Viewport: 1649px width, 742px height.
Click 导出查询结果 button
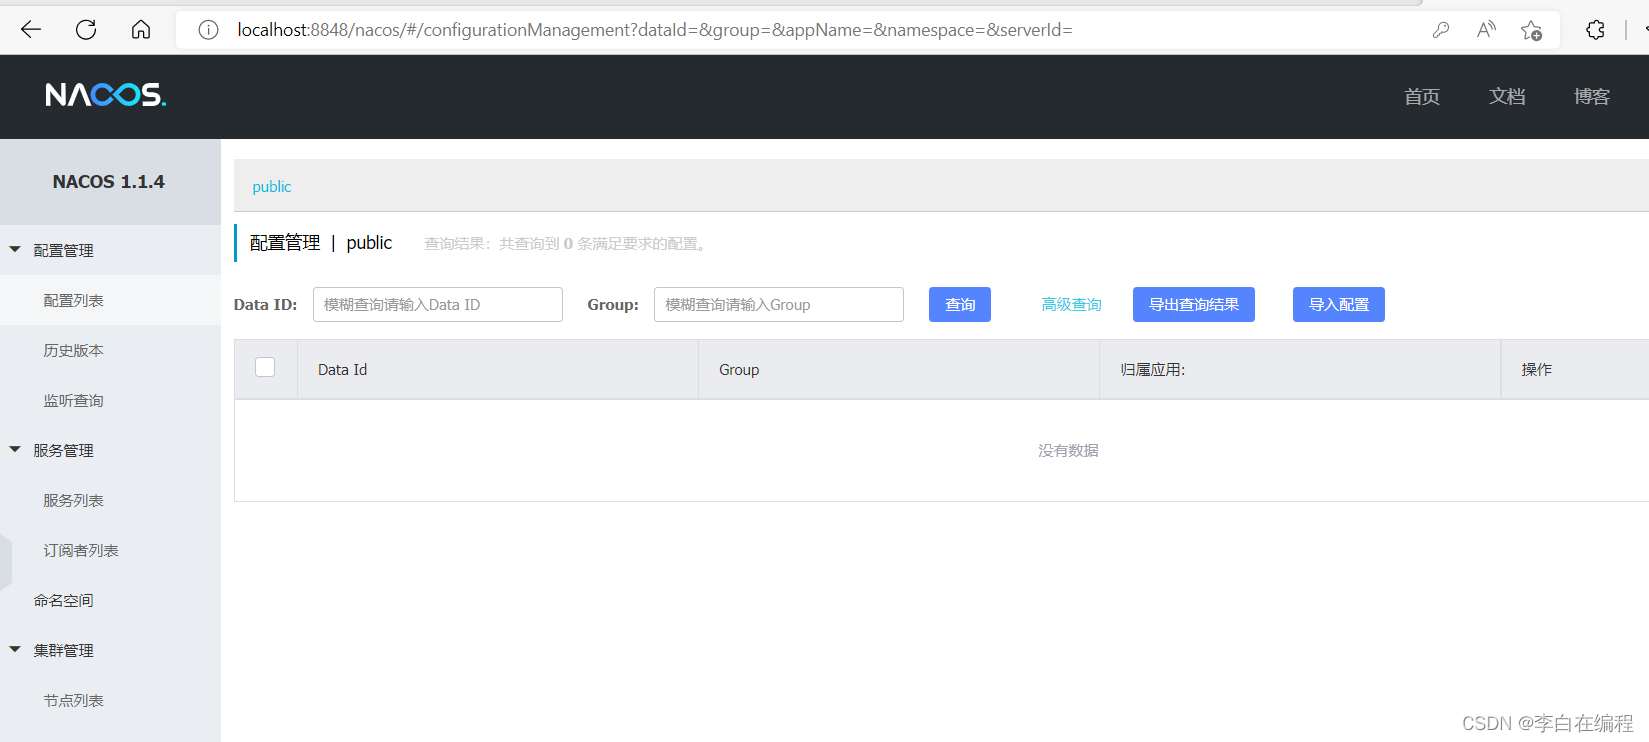(1194, 304)
